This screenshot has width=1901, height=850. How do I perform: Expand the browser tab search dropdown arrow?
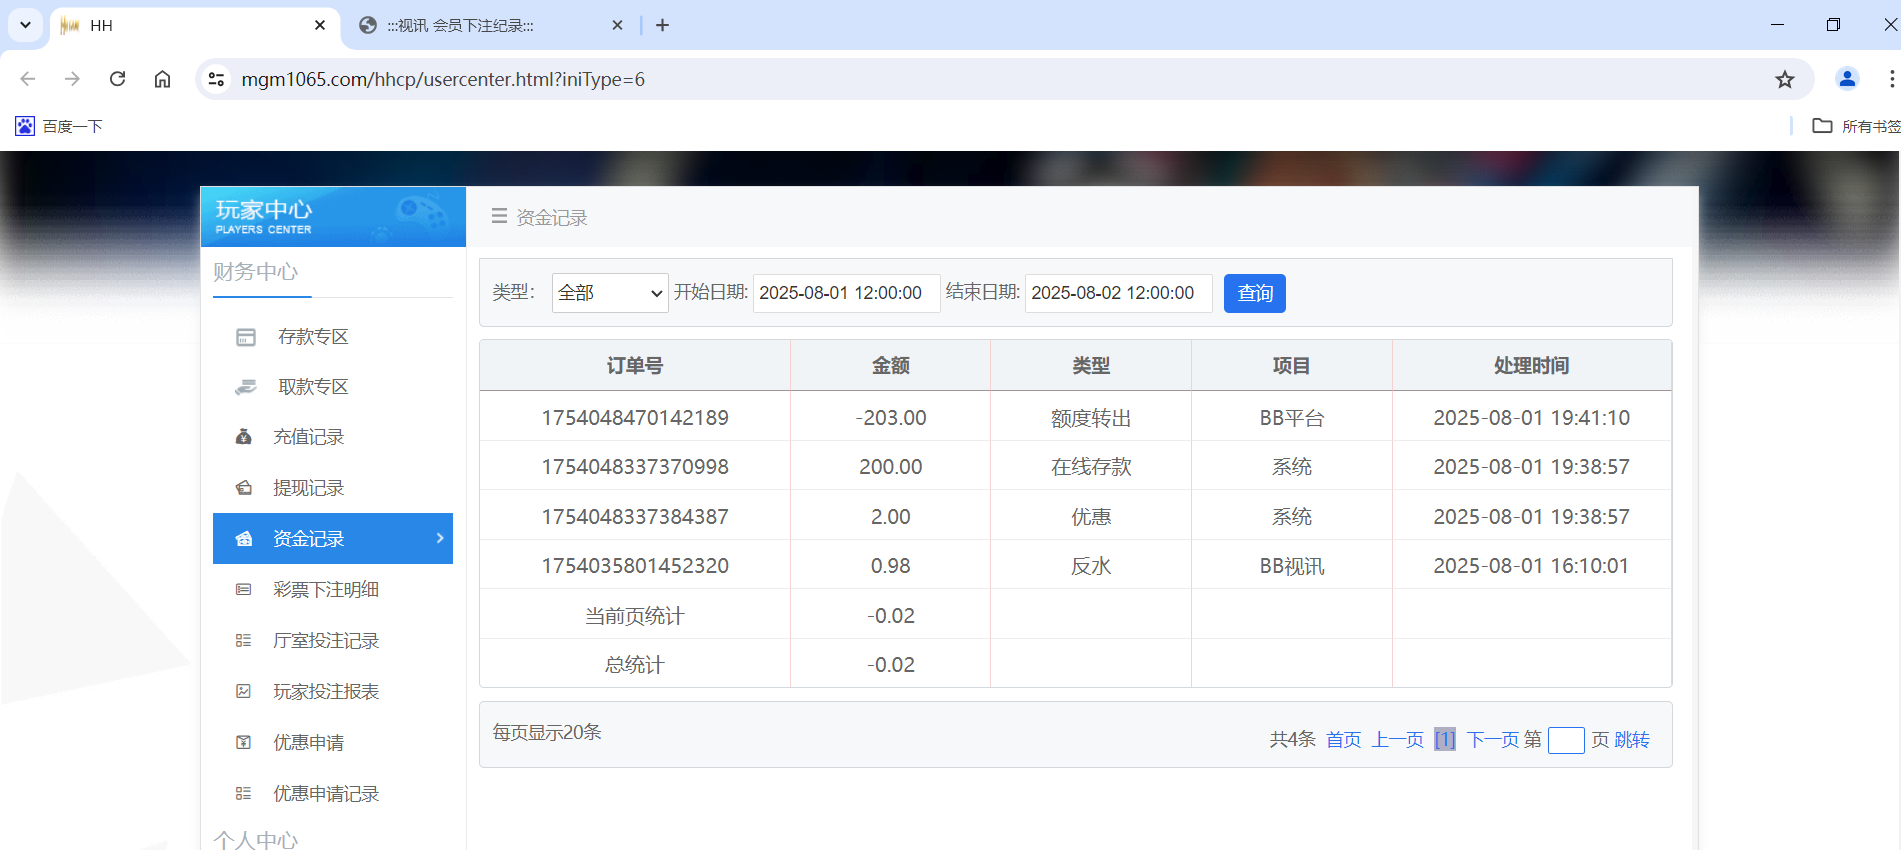click(25, 25)
